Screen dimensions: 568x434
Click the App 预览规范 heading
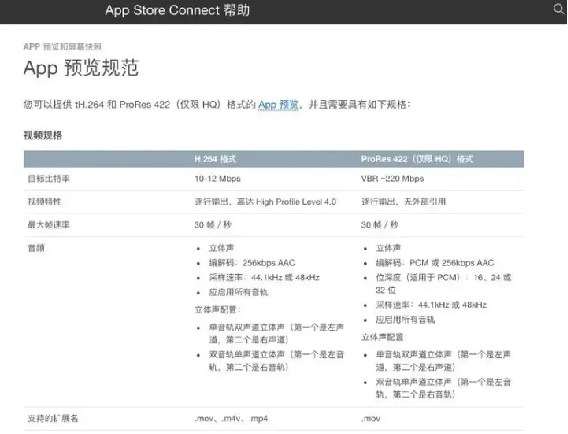point(81,68)
